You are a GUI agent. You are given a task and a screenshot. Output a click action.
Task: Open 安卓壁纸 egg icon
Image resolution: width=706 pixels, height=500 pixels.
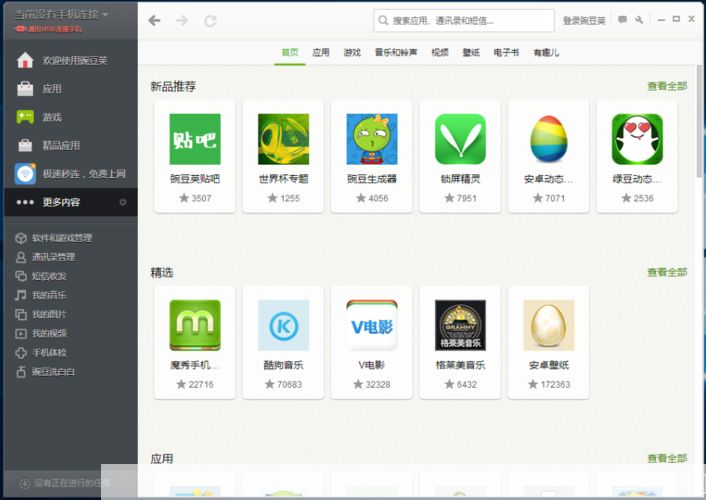click(549, 325)
